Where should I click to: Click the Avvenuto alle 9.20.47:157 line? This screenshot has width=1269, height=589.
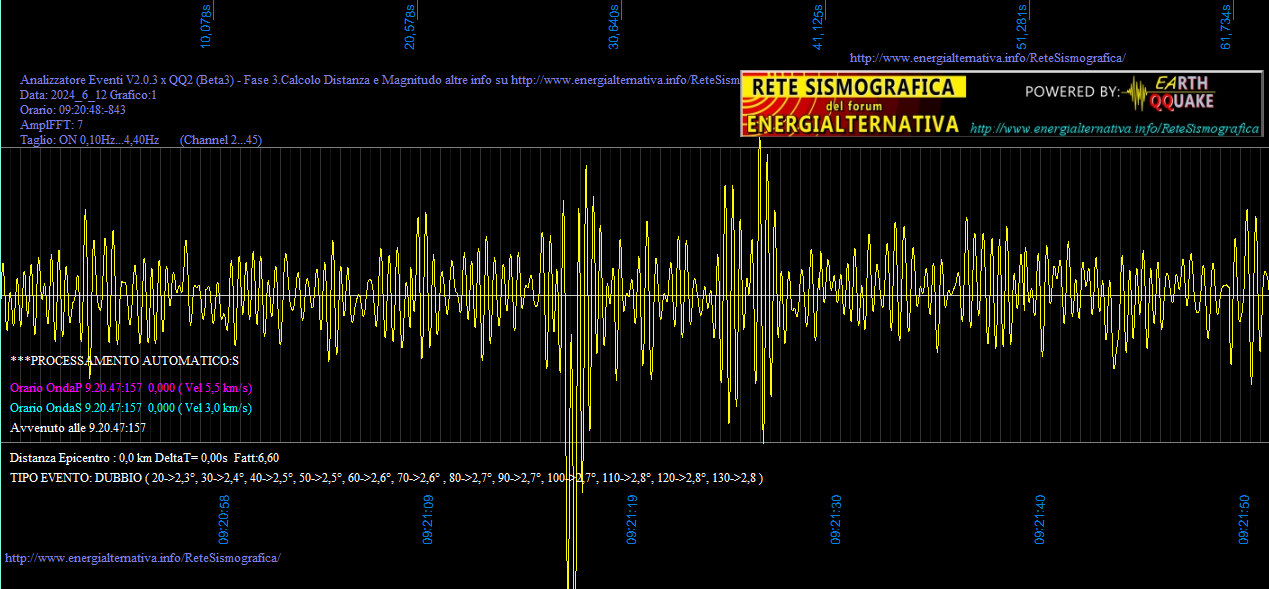click(x=78, y=428)
